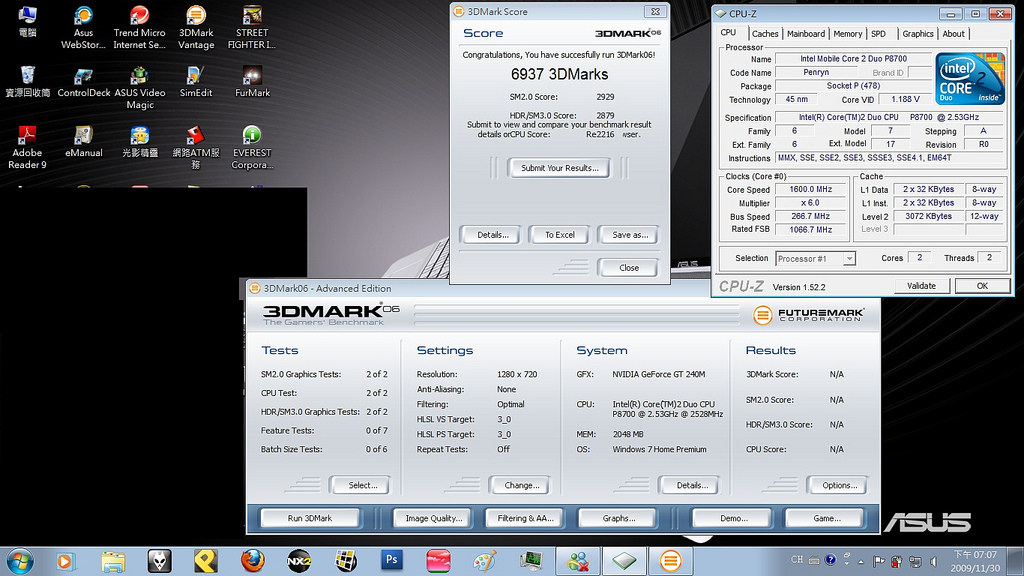Click the CPU name field 'Intel Mobile Core 2 Duo P8700'

pyautogui.click(x=853, y=59)
